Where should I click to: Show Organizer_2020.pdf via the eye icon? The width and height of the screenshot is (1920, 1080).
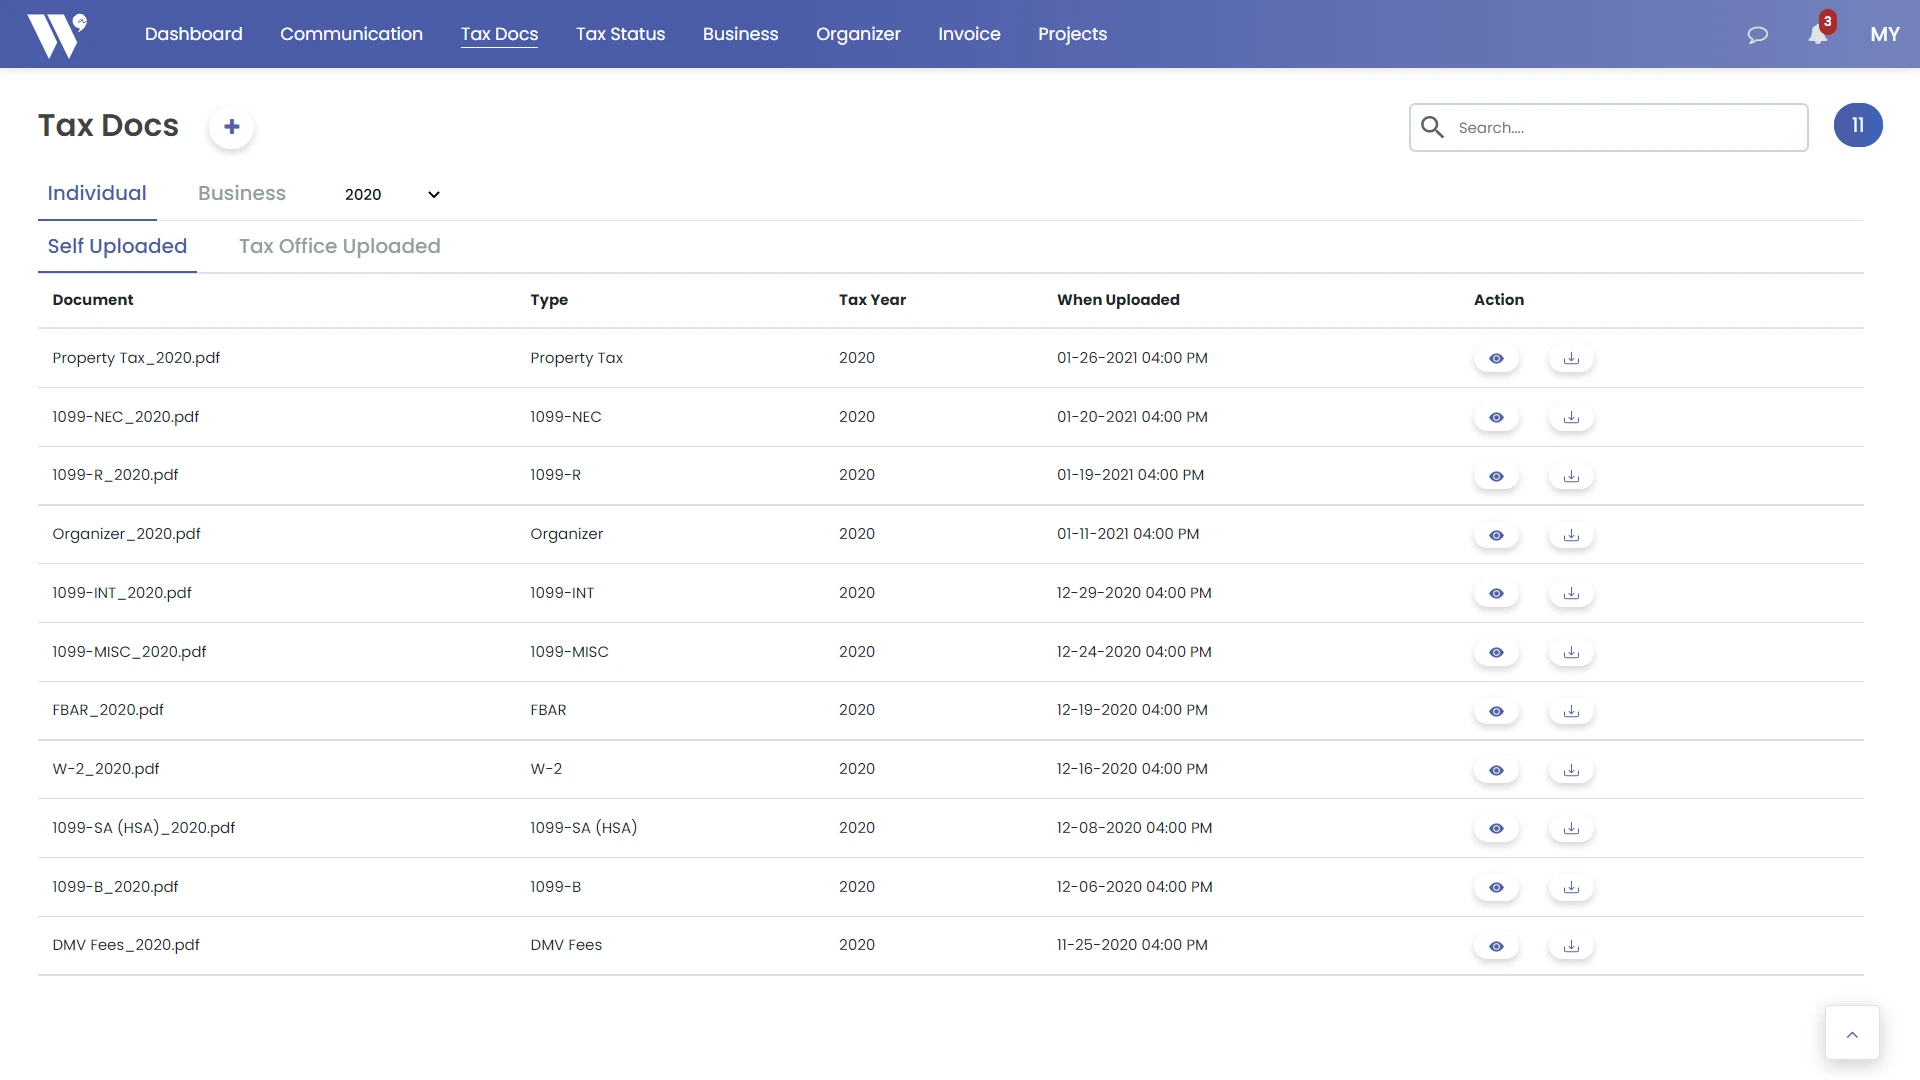pos(1496,534)
